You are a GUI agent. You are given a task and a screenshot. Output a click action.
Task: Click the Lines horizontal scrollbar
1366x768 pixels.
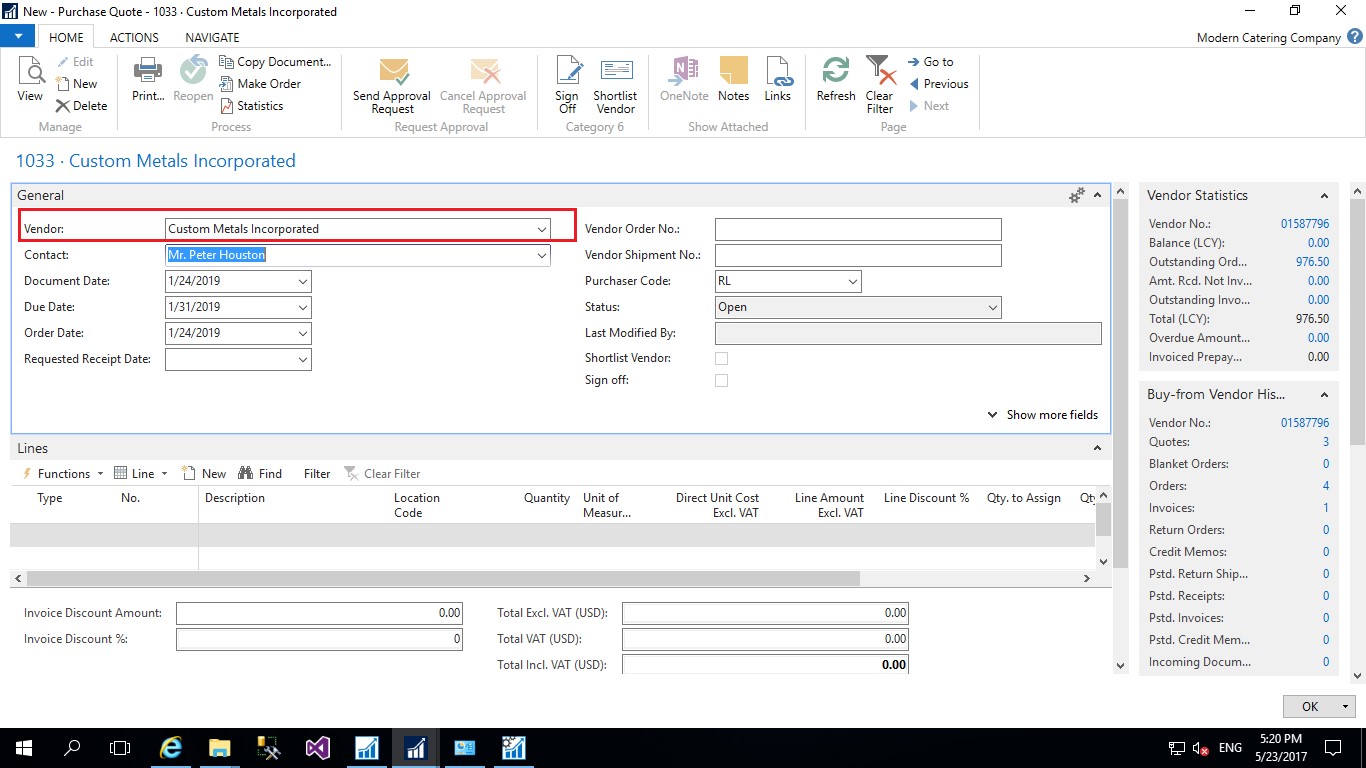pos(443,578)
